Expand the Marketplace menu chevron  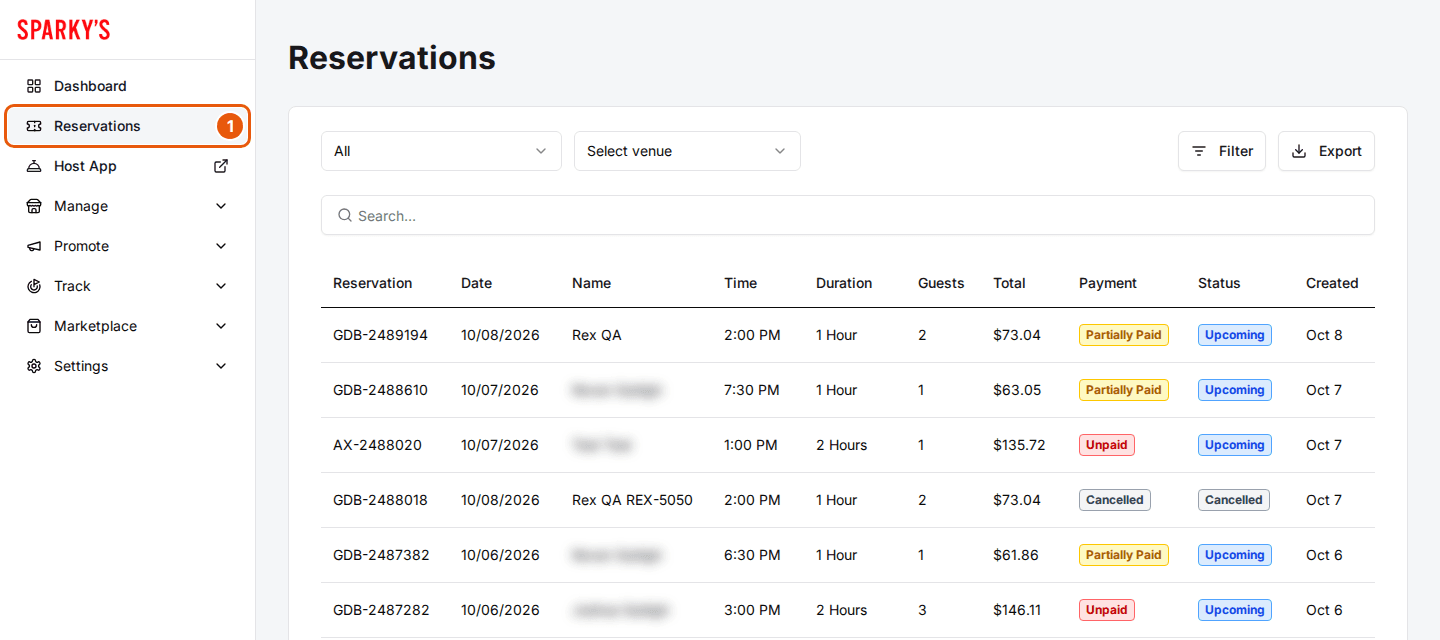[x=221, y=326]
